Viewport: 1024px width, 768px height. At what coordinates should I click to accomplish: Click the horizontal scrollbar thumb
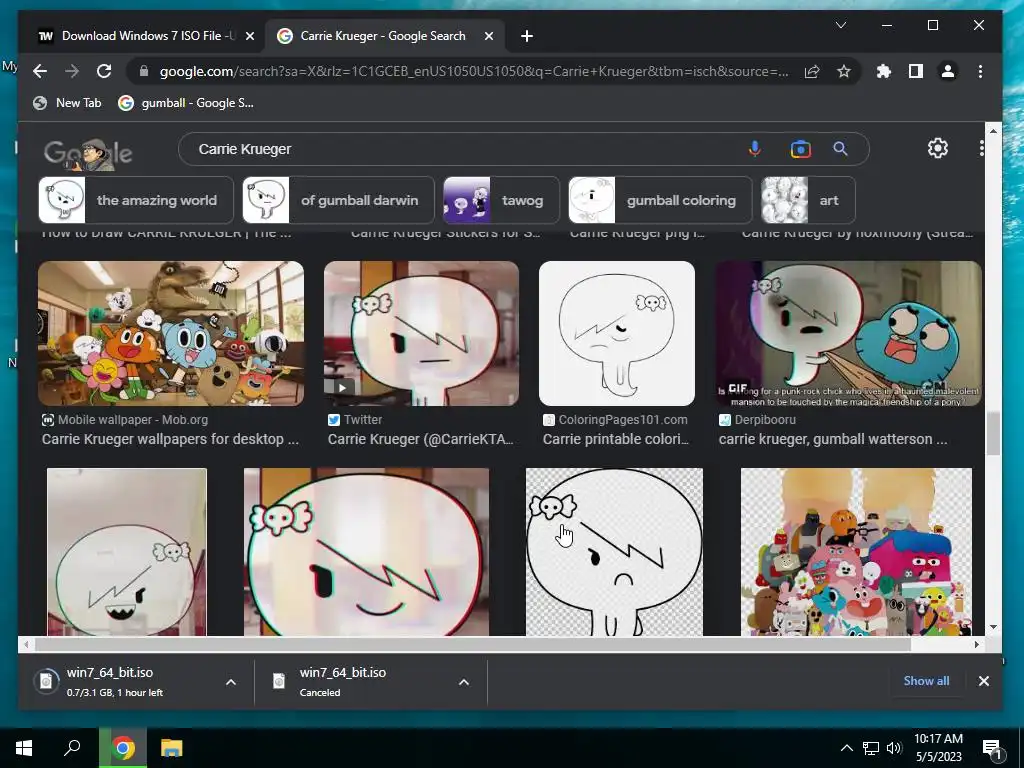[x=473, y=645]
